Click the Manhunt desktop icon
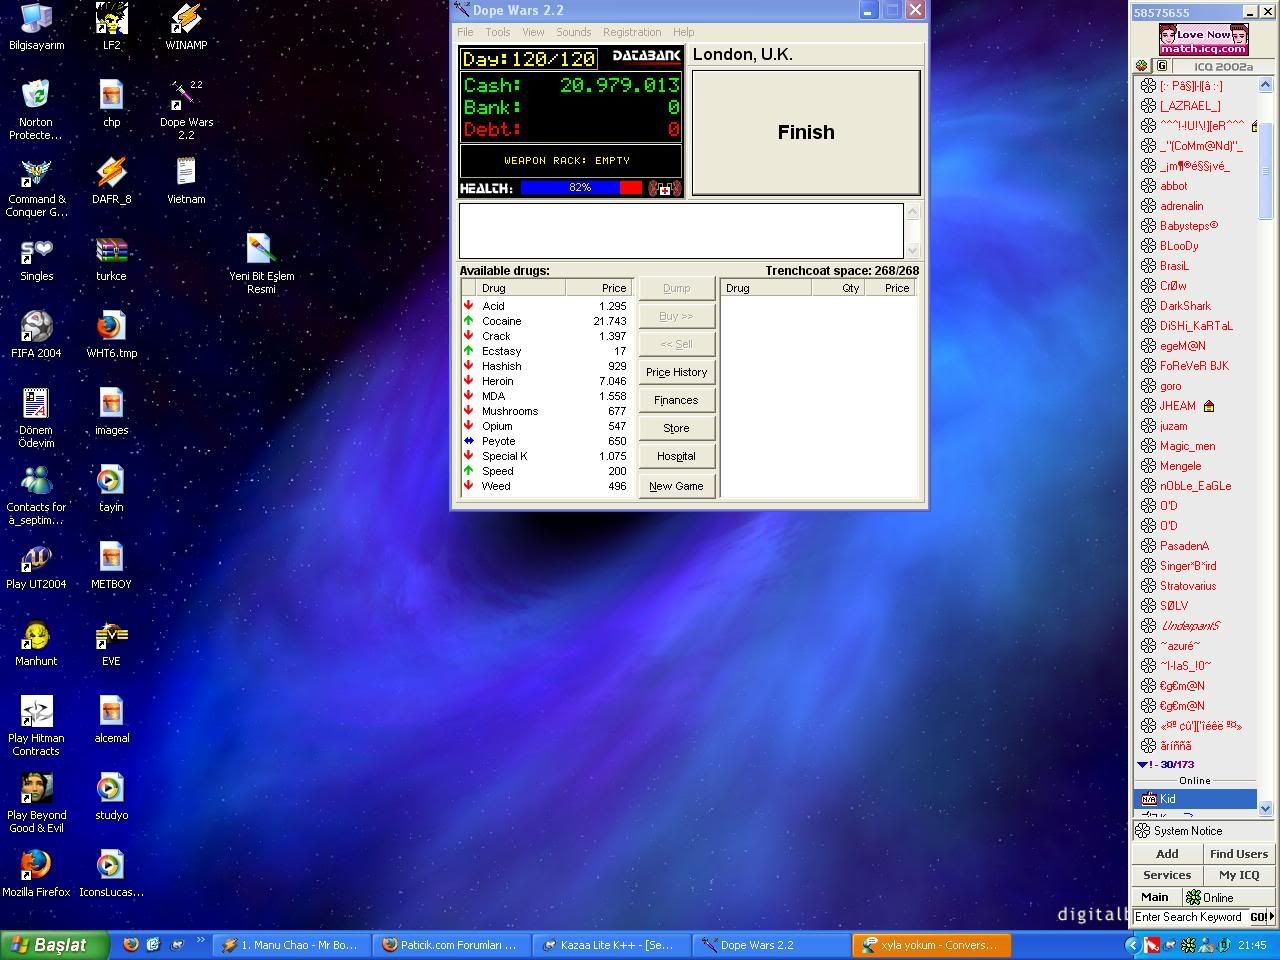 (x=36, y=637)
